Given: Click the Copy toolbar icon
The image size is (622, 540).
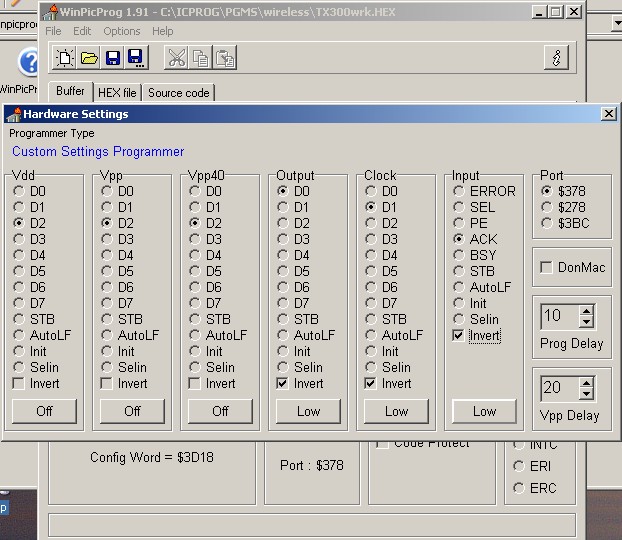Looking at the screenshot, I should pyautogui.click(x=200, y=58).
